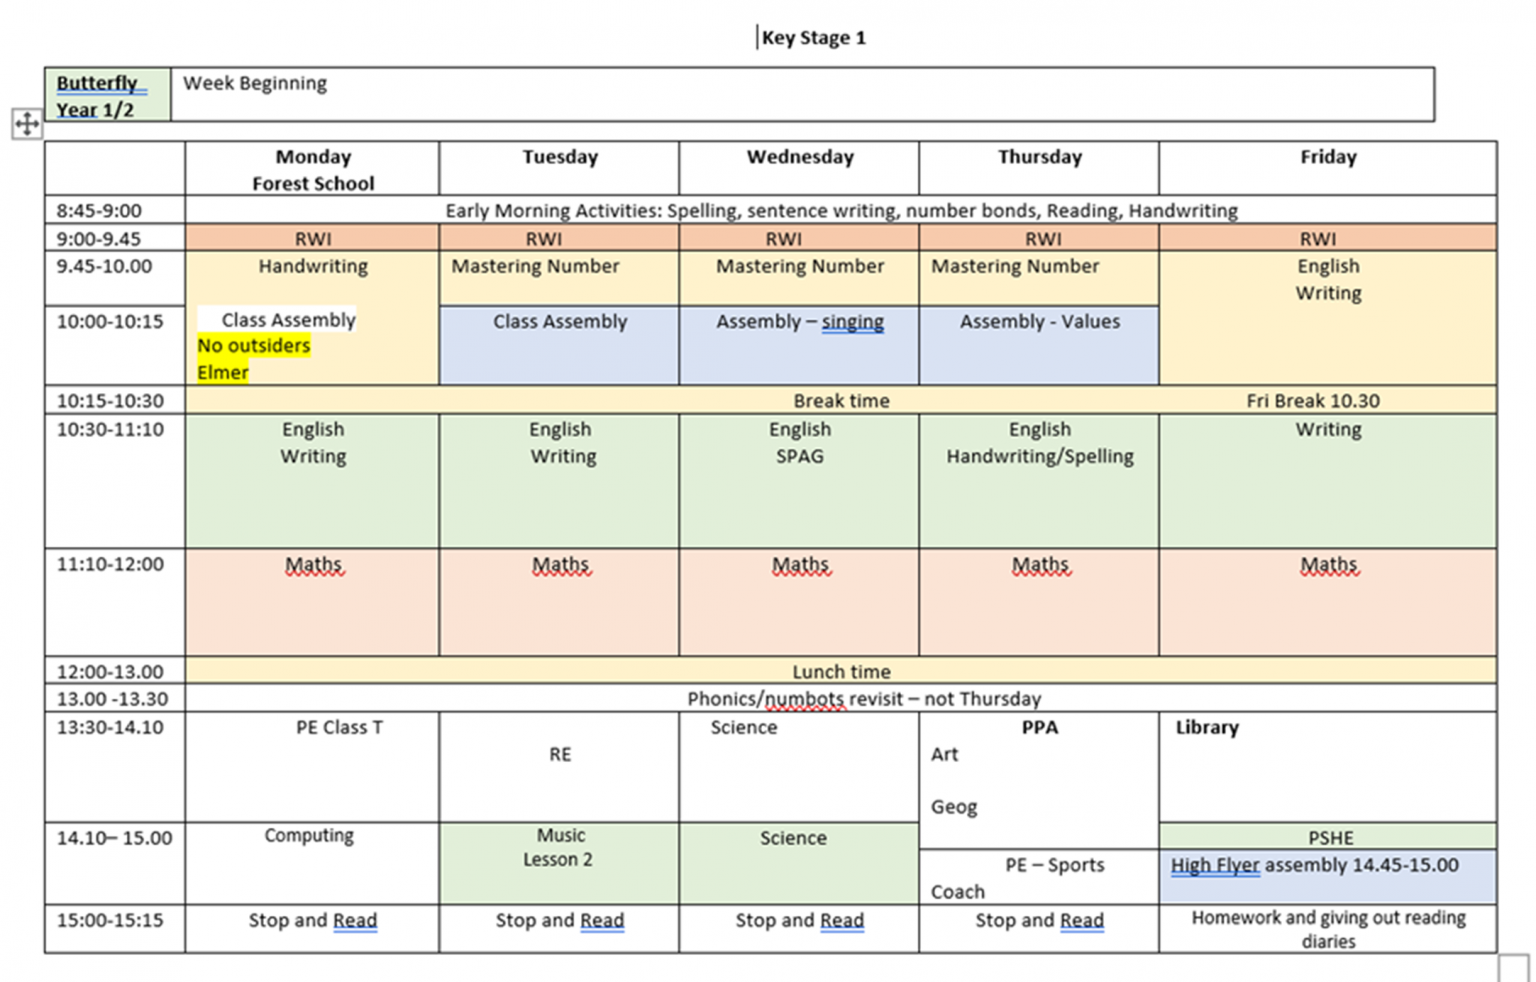Click the table move handle icon
Viewport: 1536px width, 982px height.
coord(27,124)
